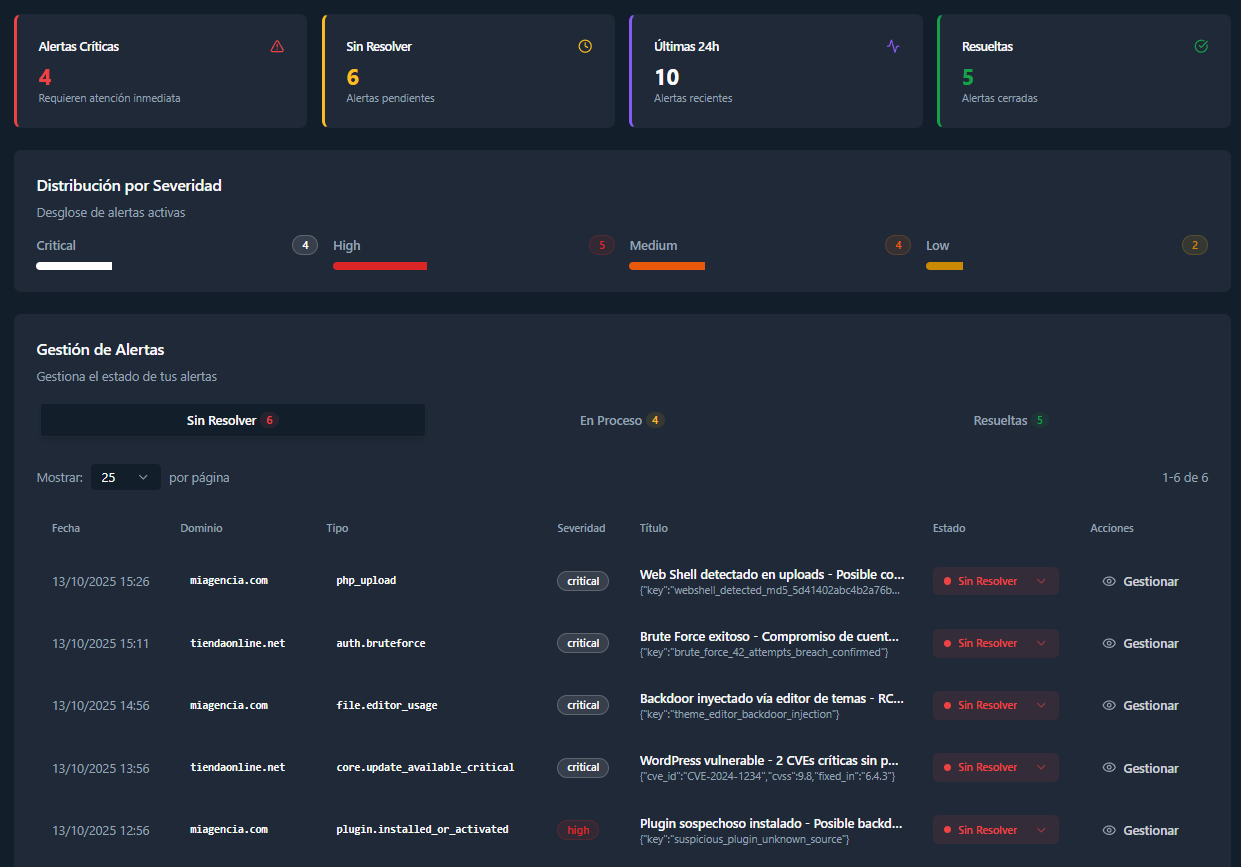Click the Critical count badge showing 4
Viewport: 1241px width, 867px height.
[x=305, y=245]
